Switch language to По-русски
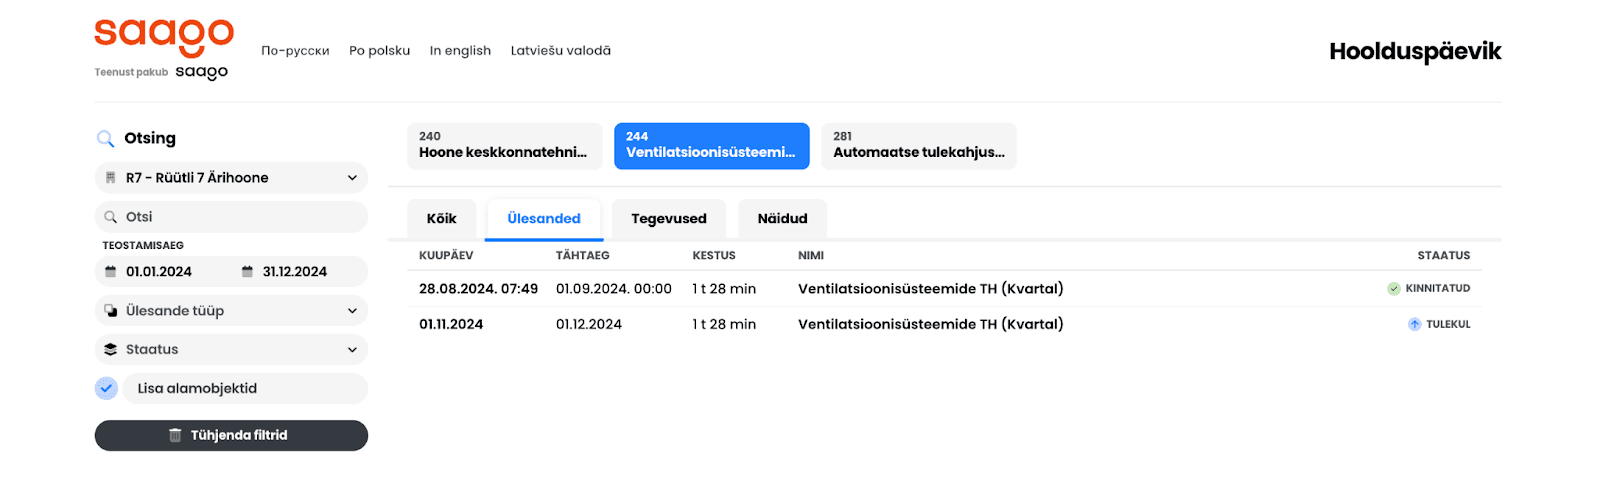Viewport: 1600px width, 499px height. [295, 51]
